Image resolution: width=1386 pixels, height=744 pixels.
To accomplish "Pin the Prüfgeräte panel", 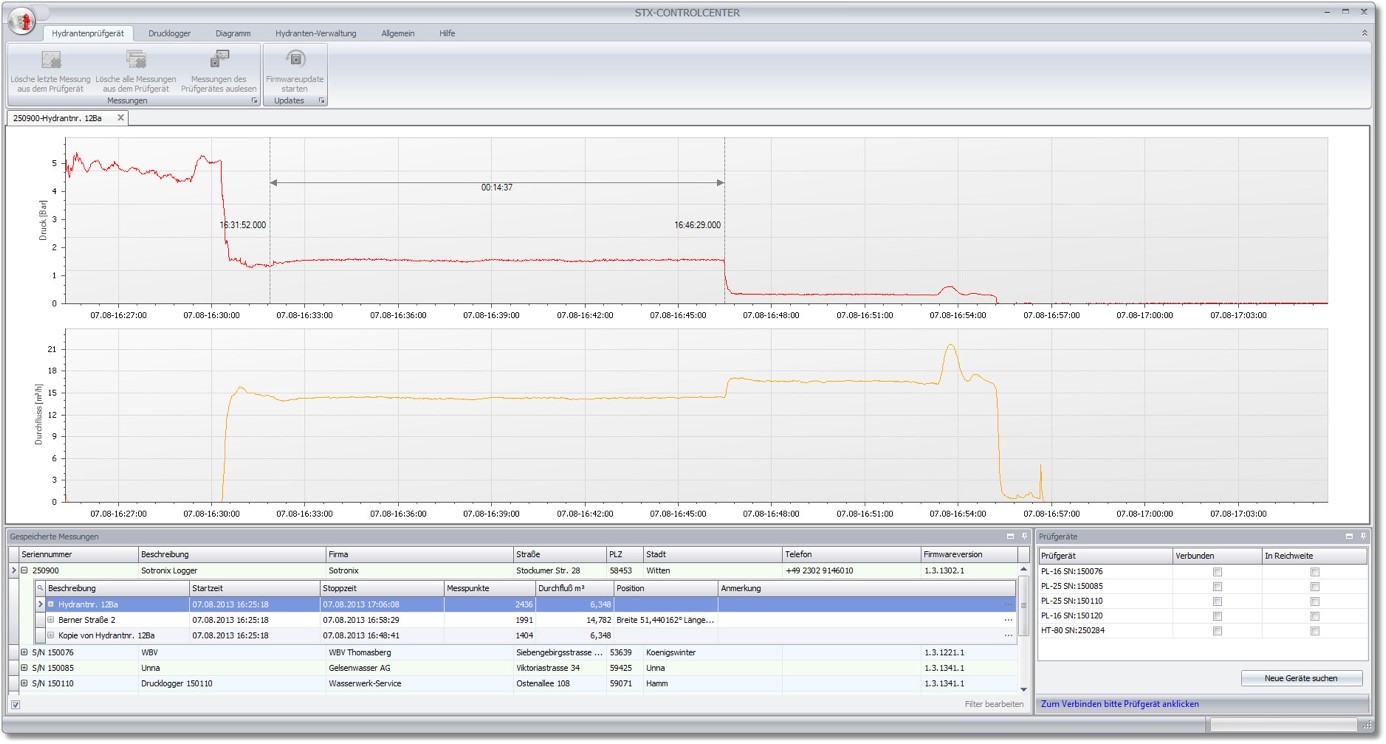I will point(1363,537).
